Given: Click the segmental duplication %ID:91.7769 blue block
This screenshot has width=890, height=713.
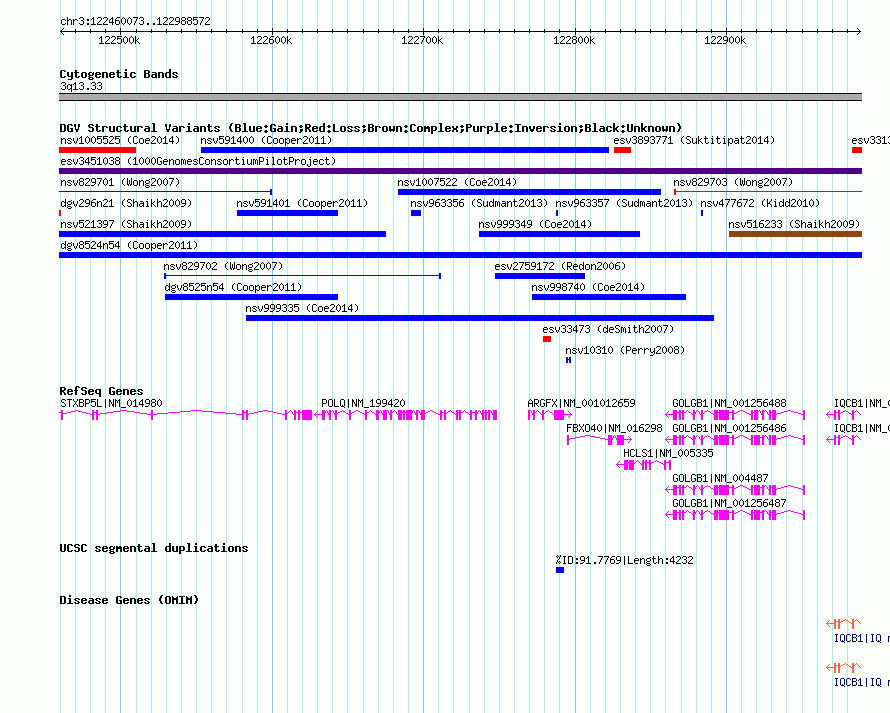Looking at the screenshot, I should 560,570.
